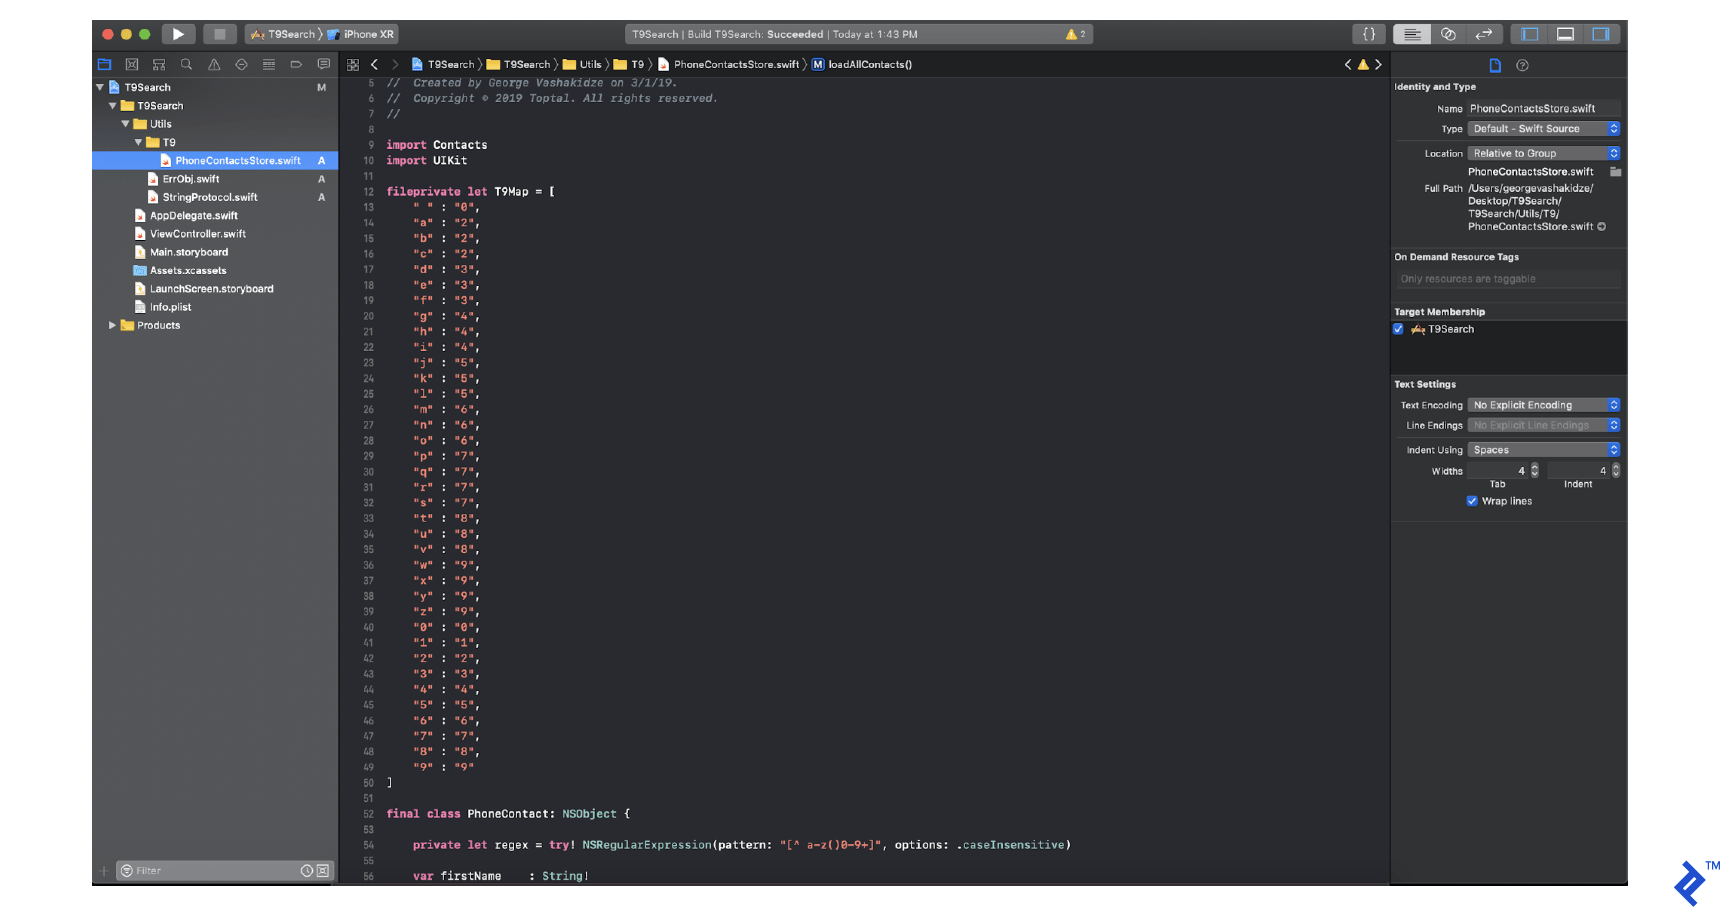The width and height of the screenshot is (1720, 907).
Task: Open the Issue navigator warning icon
Action: (x=214, y=64)
